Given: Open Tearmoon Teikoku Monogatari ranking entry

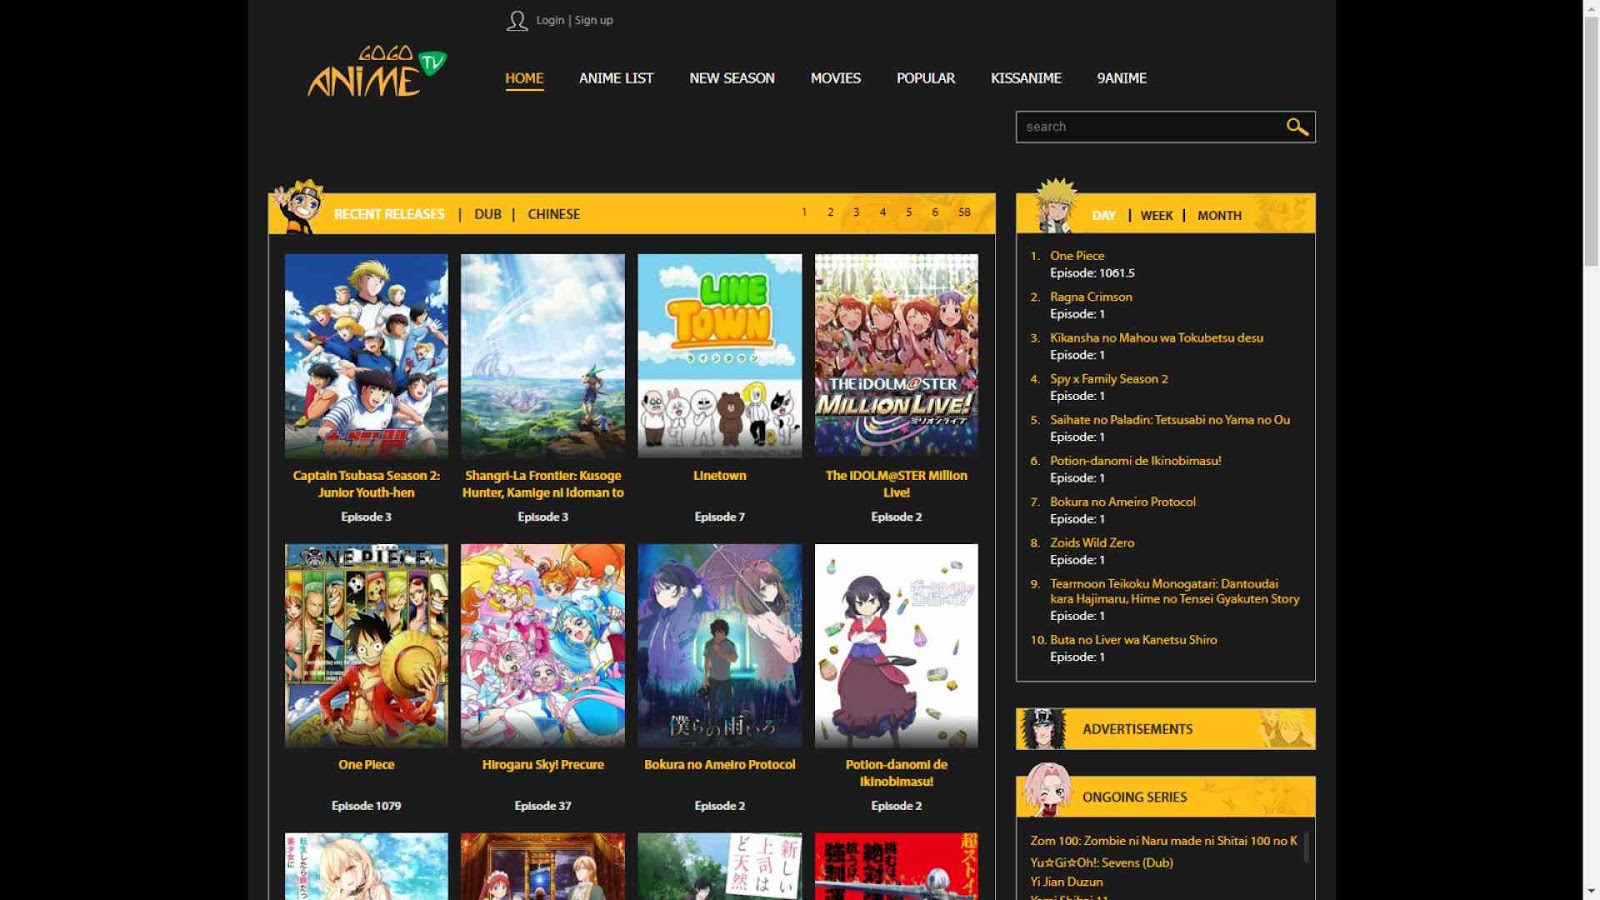Looking at the screenshot, I should tap(1175, 591).
